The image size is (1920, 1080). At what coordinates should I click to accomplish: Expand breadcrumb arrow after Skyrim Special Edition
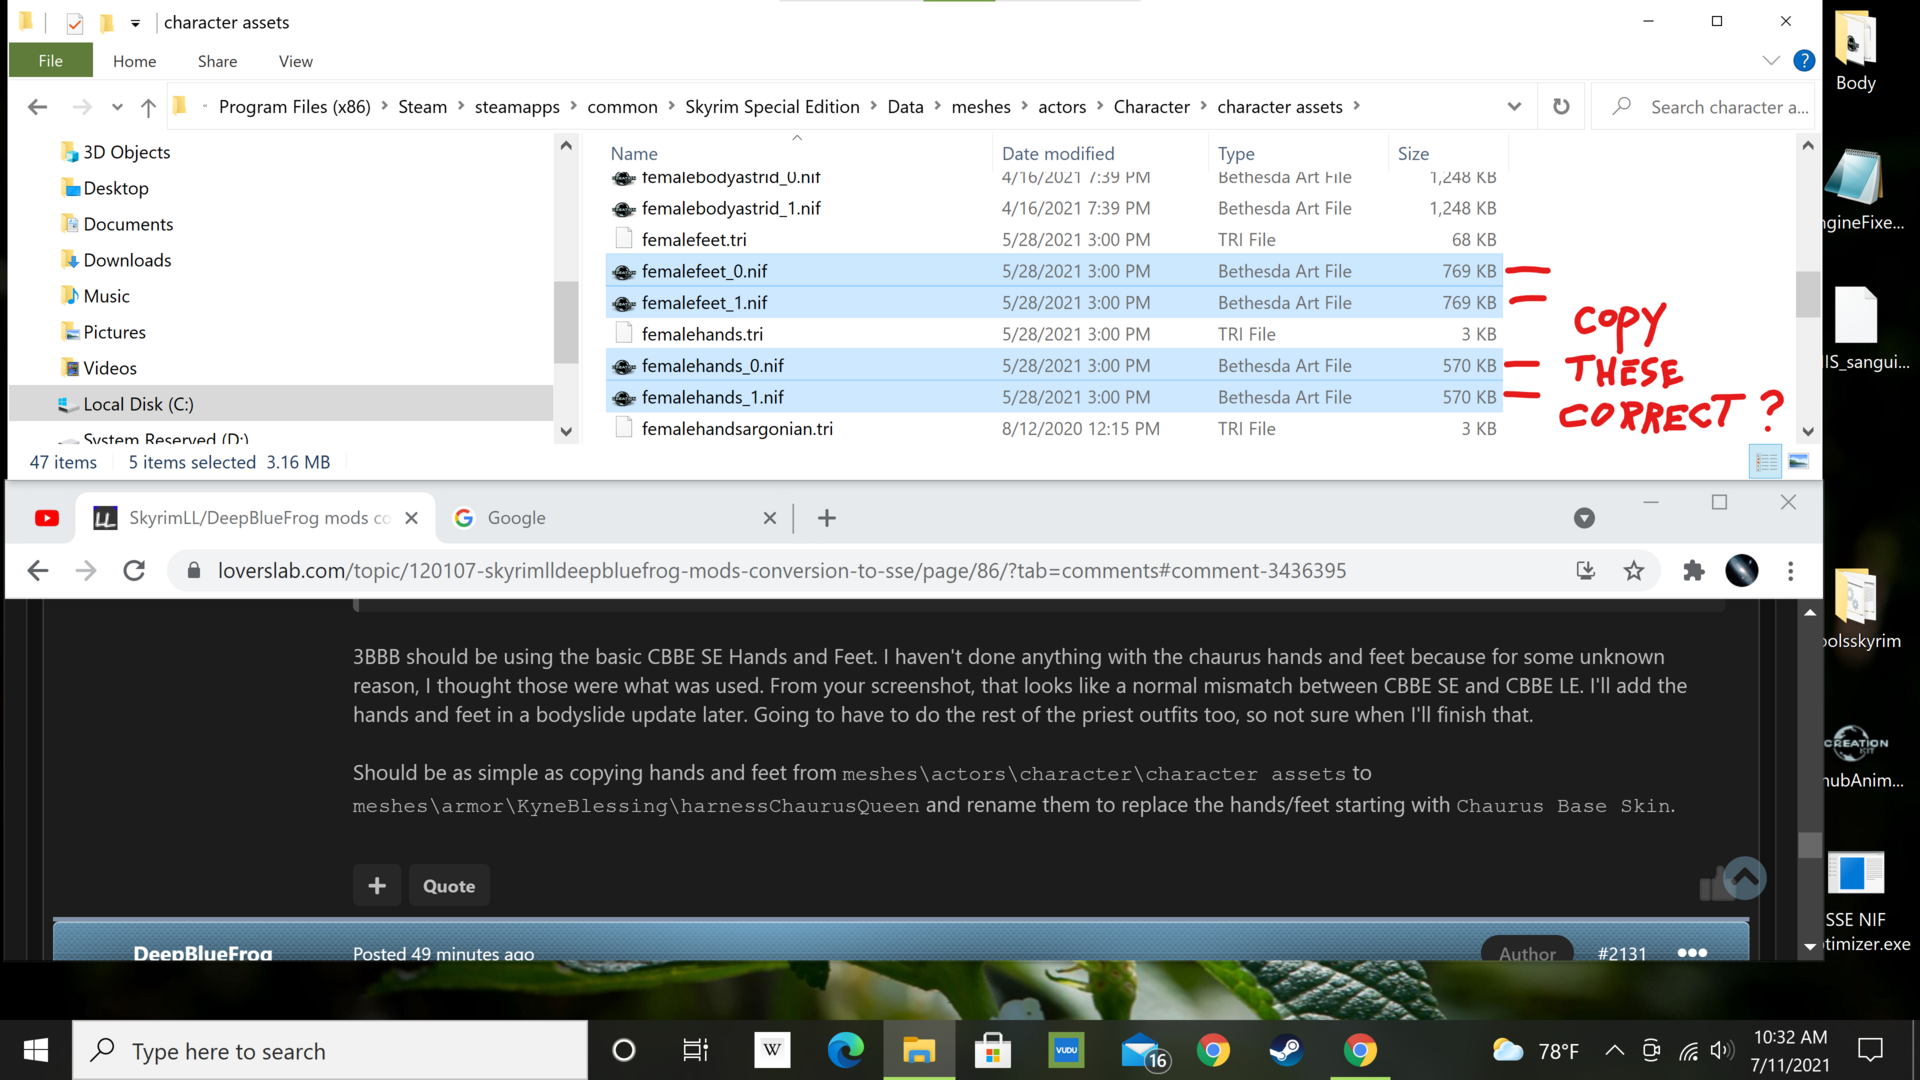(x=873, y=106)
